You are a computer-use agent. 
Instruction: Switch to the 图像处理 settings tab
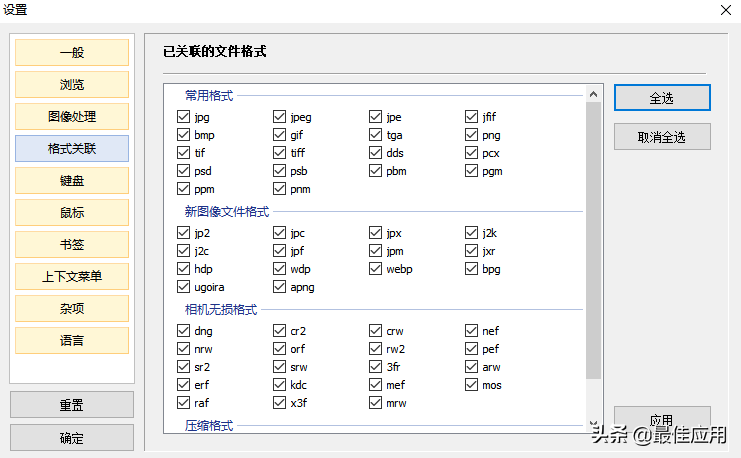[x=72, y=117]
